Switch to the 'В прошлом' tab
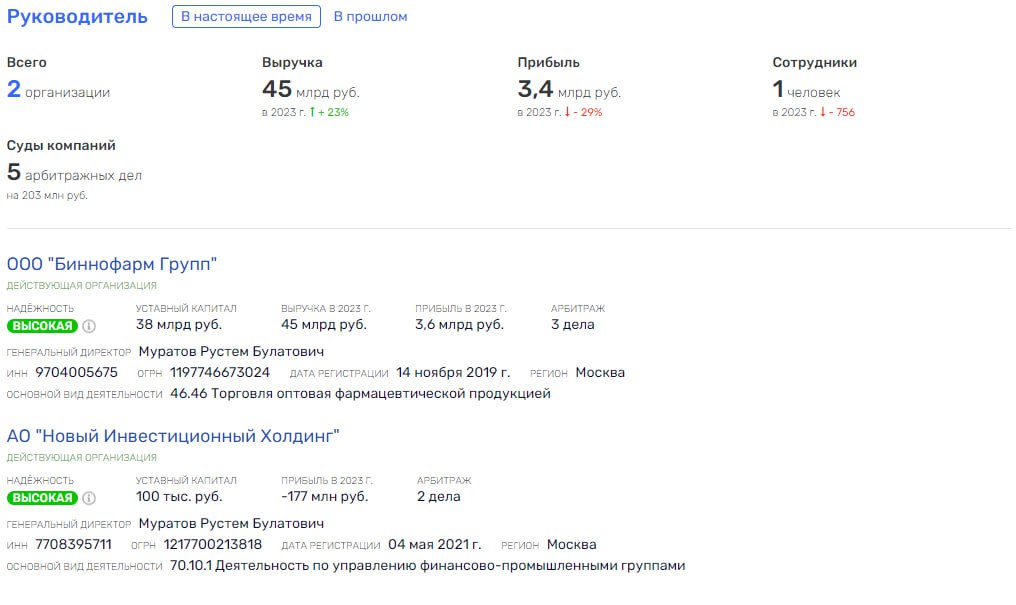This screenshot has width=1016, height=605. (x=371, y=17)
